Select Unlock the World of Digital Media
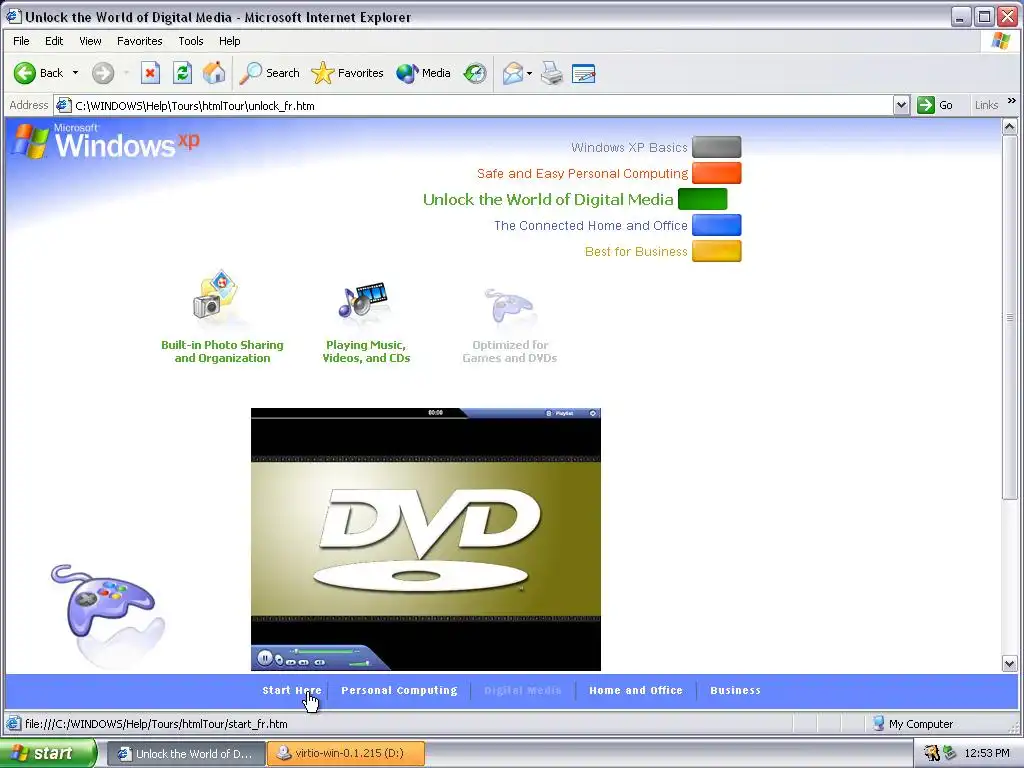Image resolution: width=1024 pixels, height=768 pixels. 548,200
